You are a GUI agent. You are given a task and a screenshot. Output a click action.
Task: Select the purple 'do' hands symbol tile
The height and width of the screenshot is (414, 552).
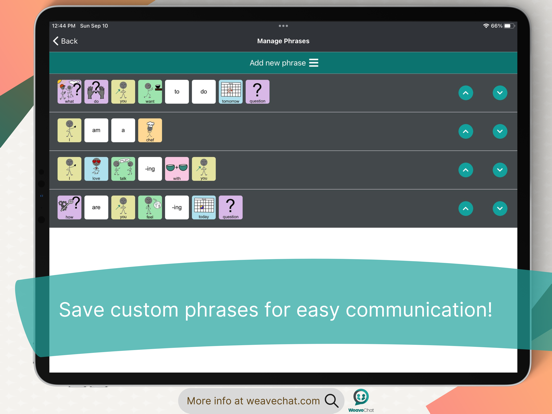coord(96,92)
